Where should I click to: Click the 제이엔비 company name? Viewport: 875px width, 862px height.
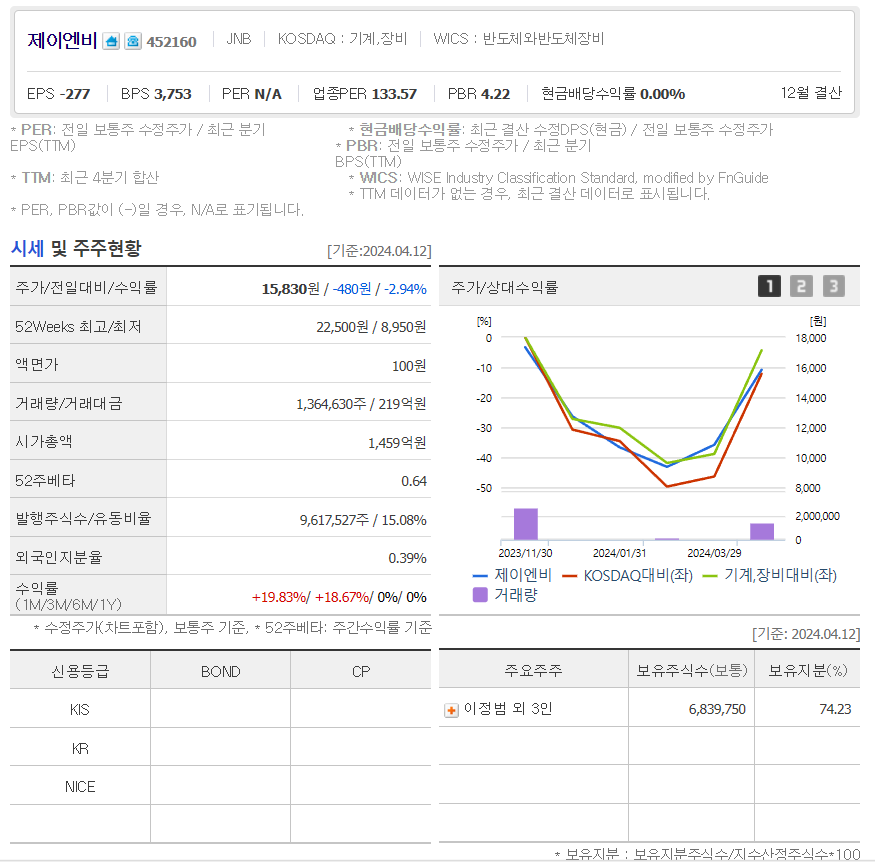pyautogui.click(x=62, y=41)
